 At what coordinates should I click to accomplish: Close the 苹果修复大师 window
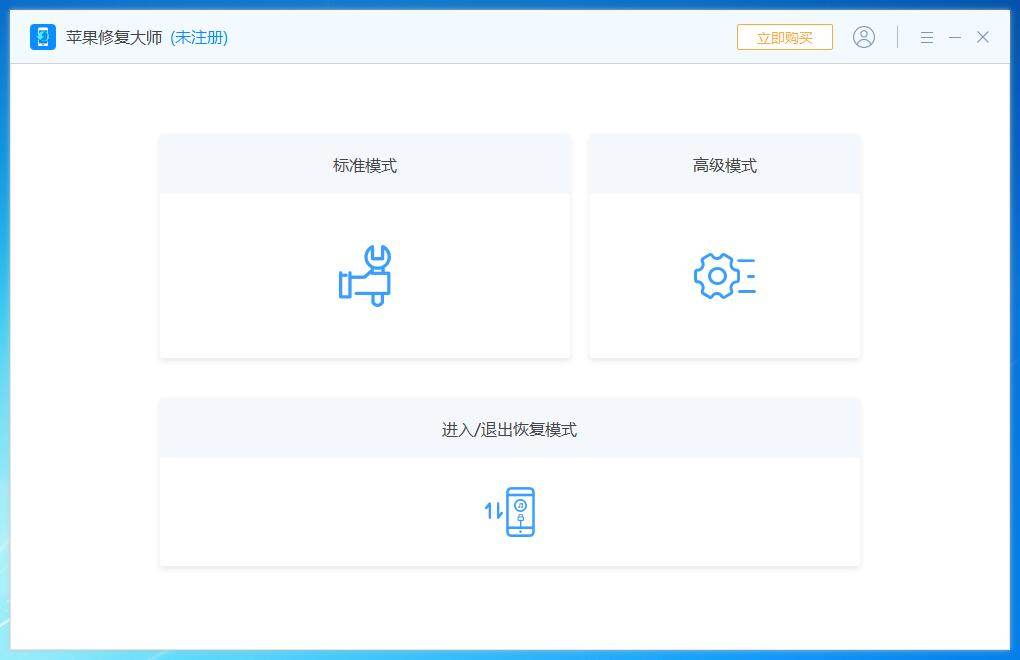(x=983, y=37)
